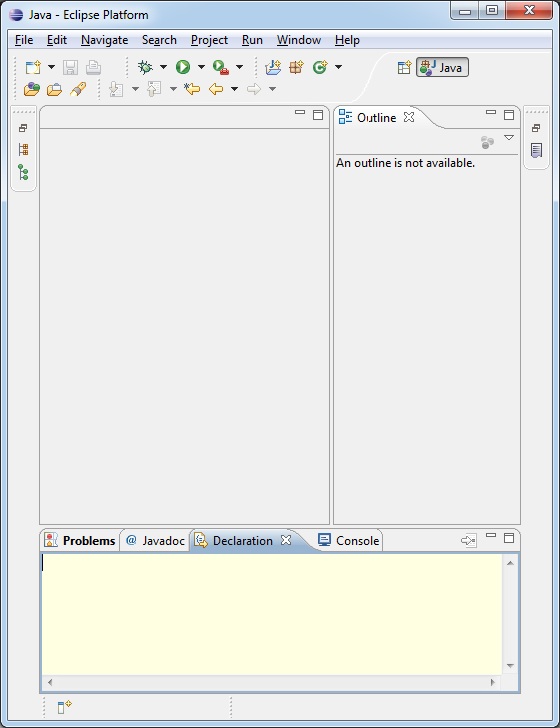Open the New wizard dropdown arrow

tap(52, 67)
